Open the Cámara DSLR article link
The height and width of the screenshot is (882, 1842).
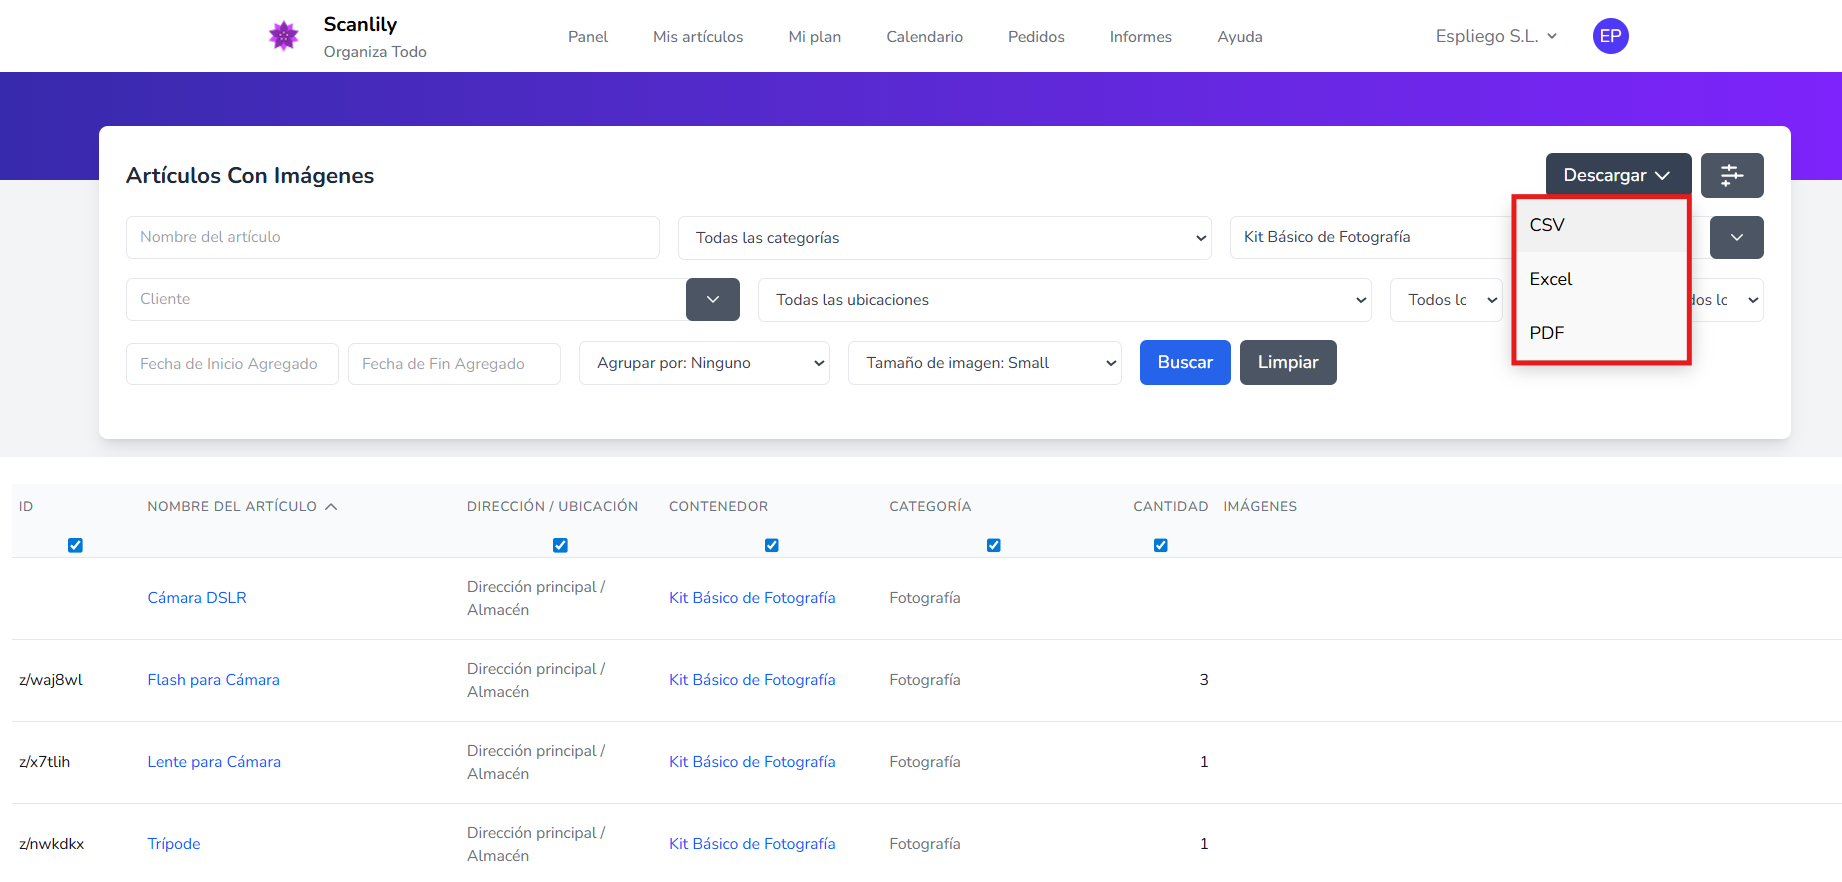click(197, 598)
